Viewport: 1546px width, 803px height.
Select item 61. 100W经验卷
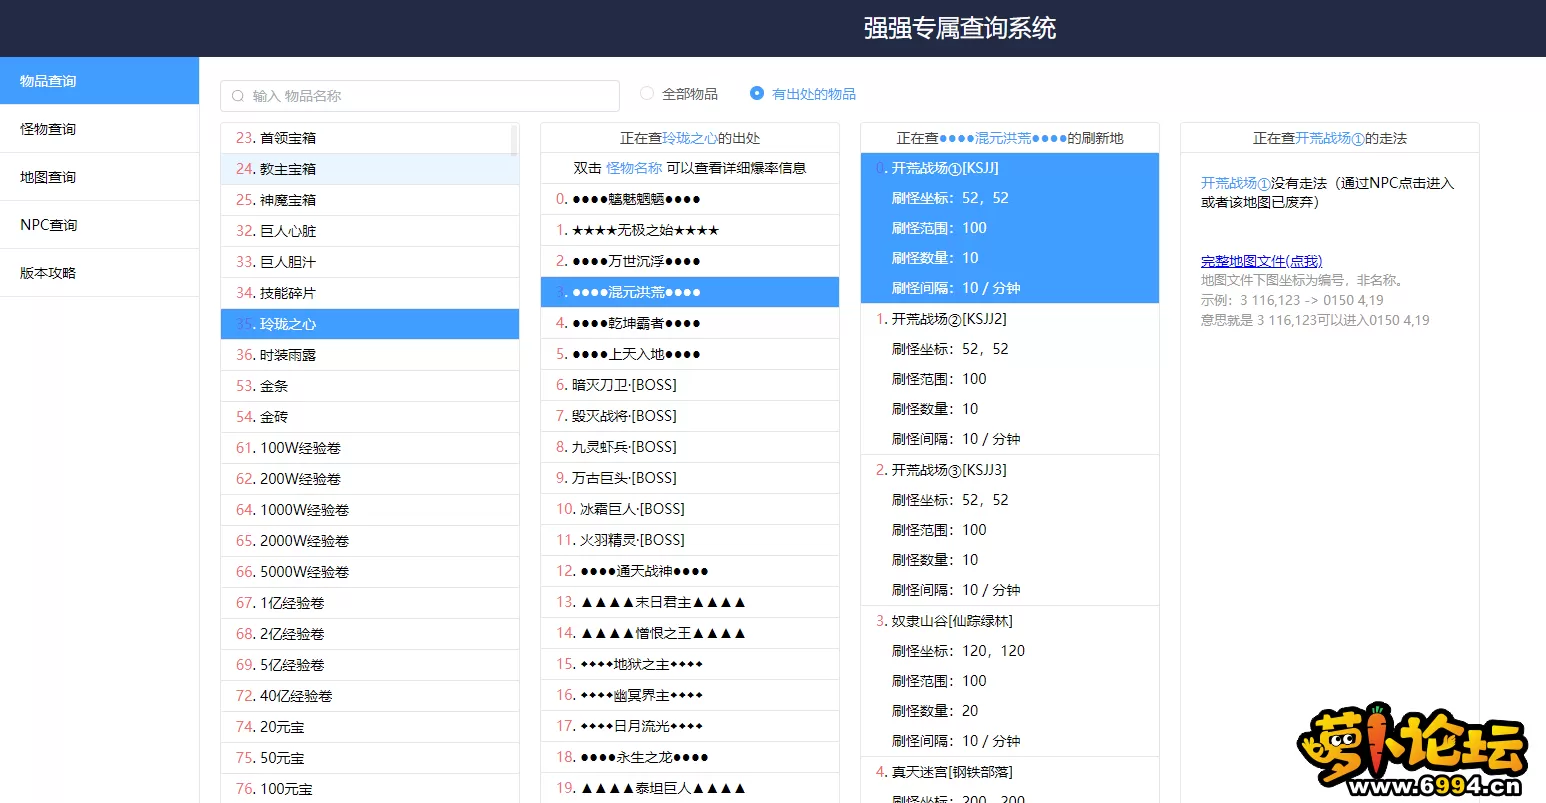tap(370, 448)
